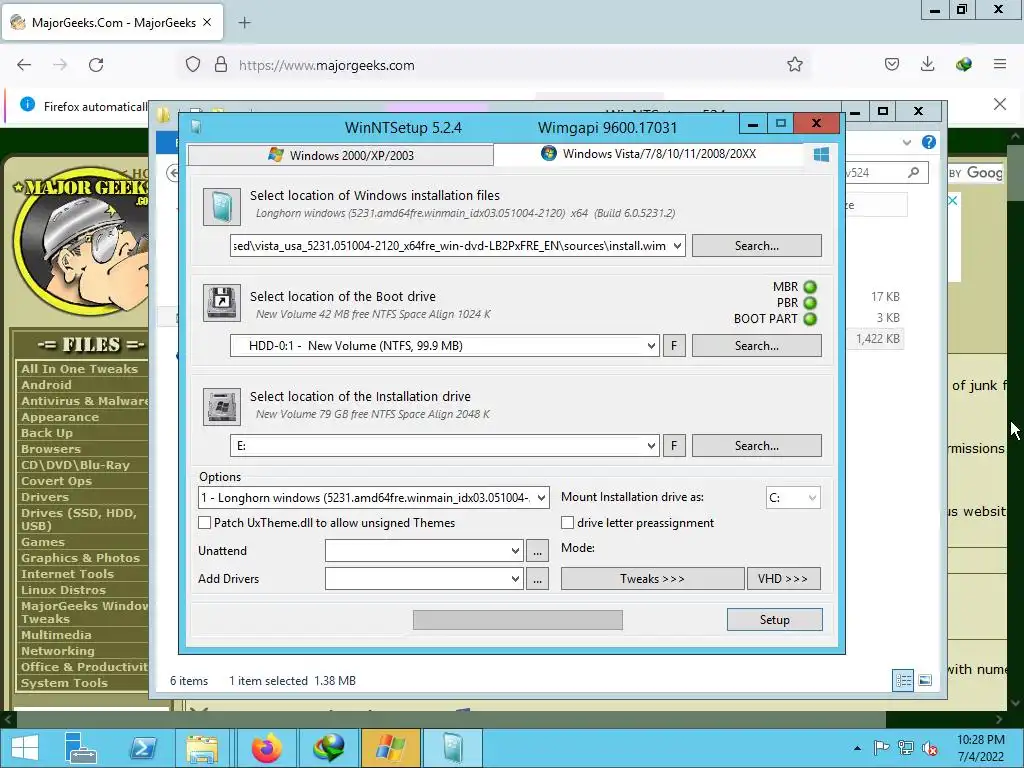Browse for Unattend file with ... button
The width and height of the screenshot is (1024, 768).
click(x=537, y=551)
